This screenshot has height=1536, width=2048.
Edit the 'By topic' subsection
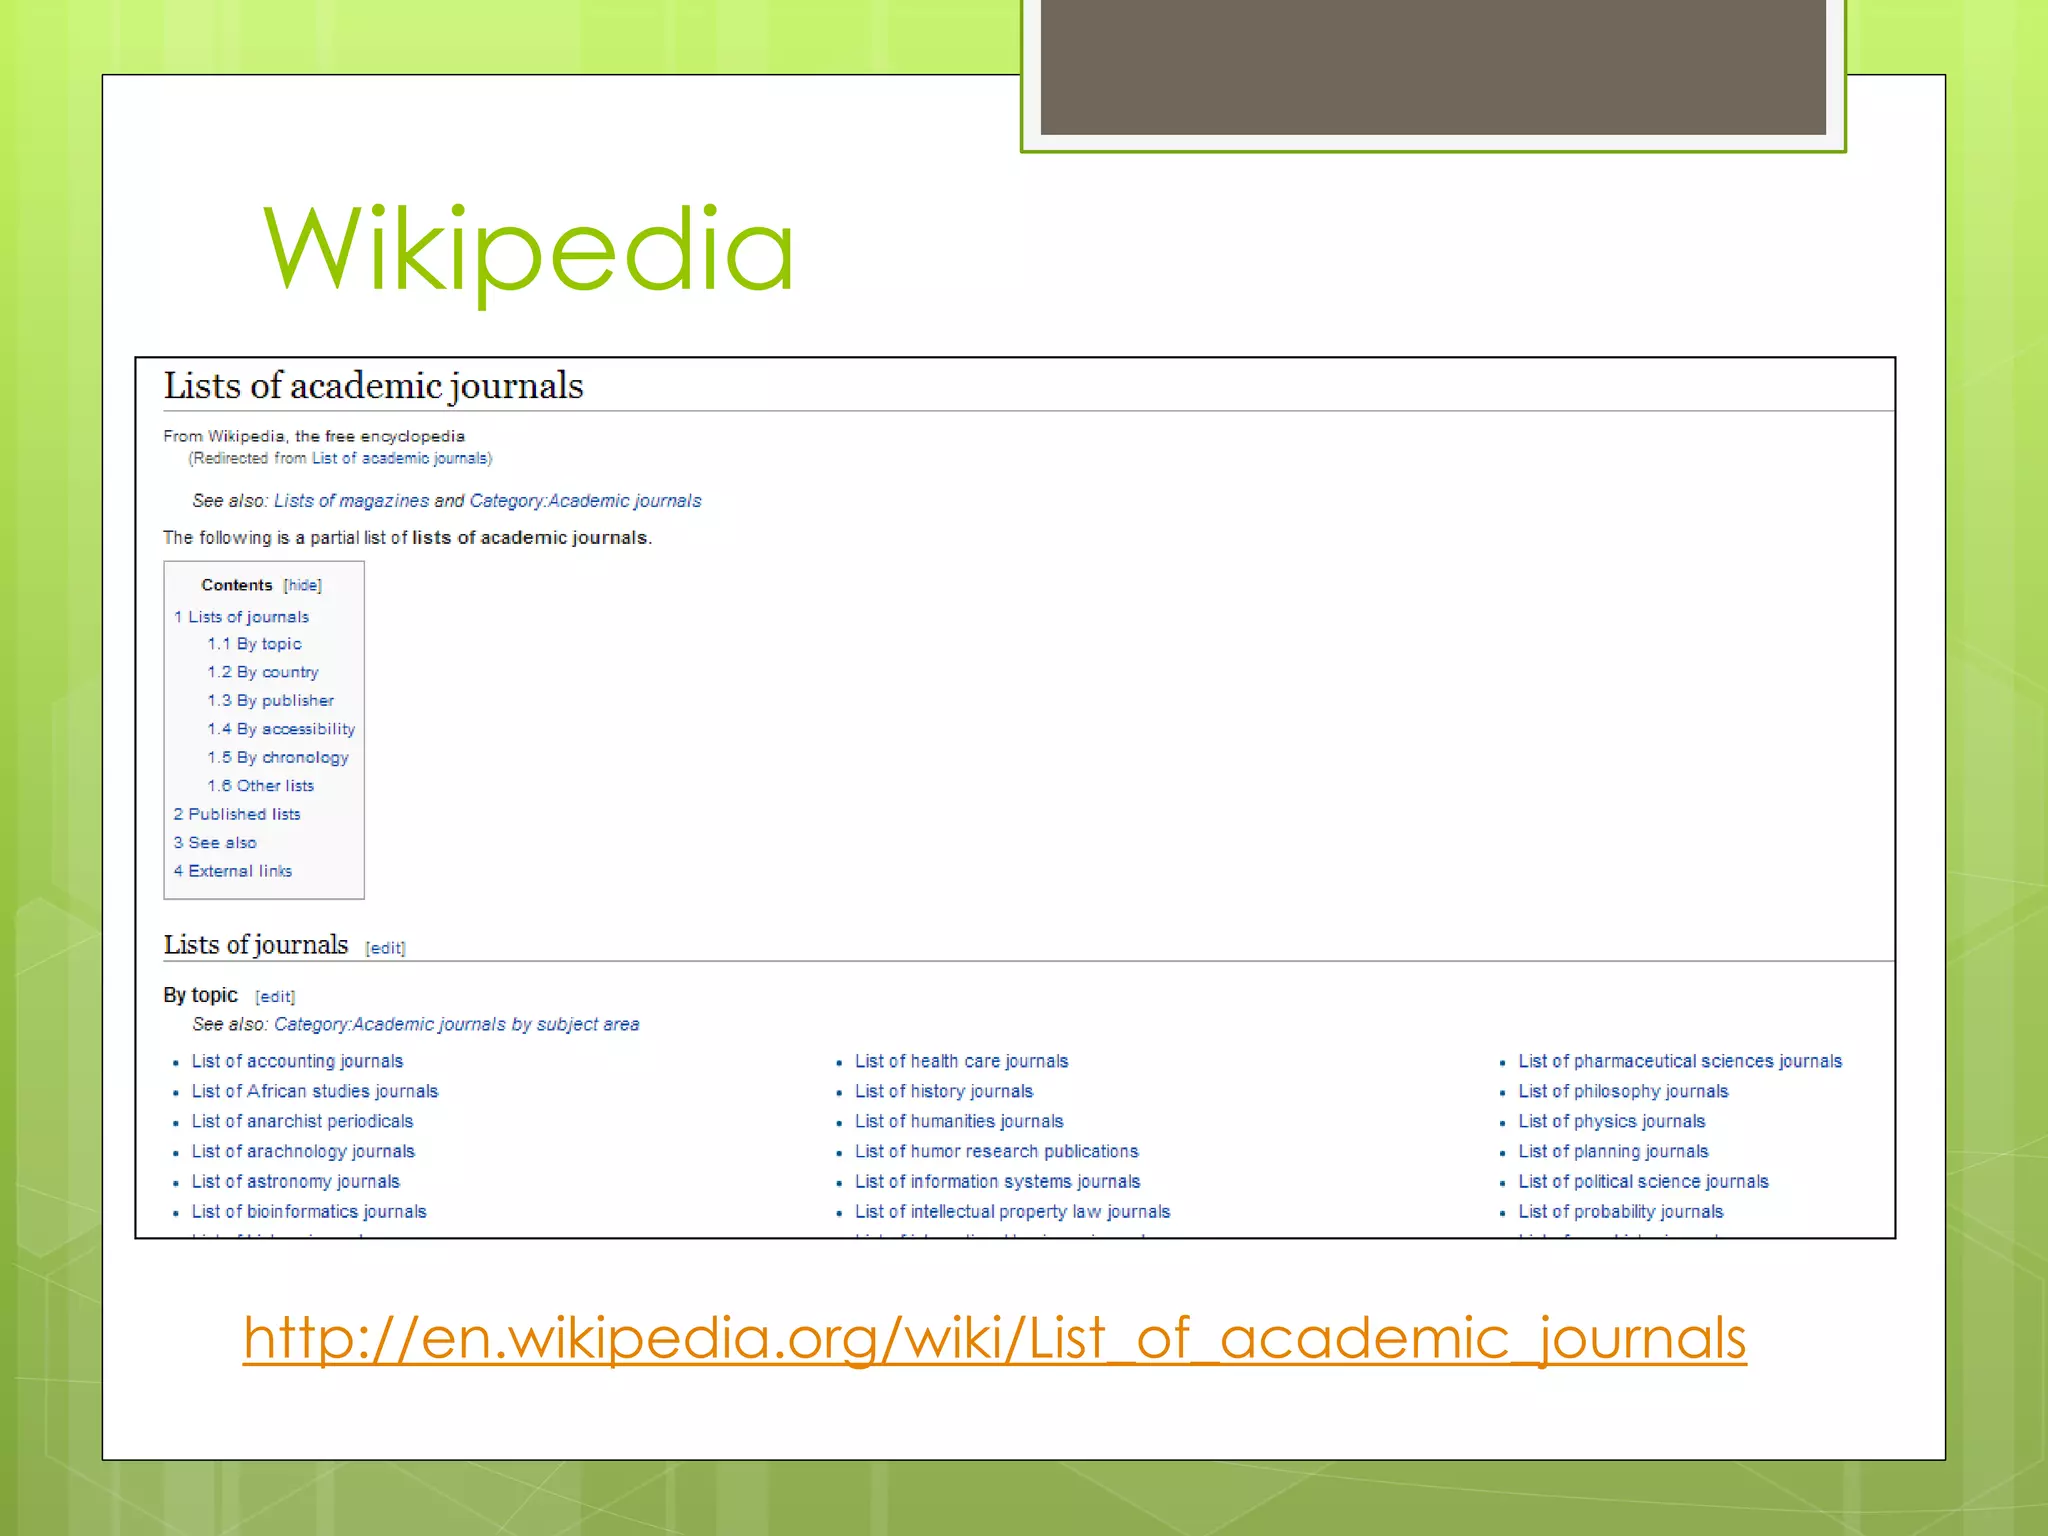[x=275, y=997]
